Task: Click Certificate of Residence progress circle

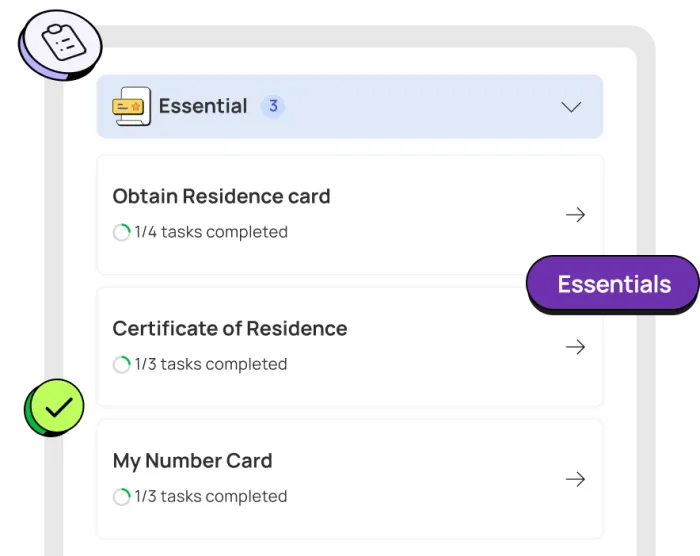Action: (122, 365)
